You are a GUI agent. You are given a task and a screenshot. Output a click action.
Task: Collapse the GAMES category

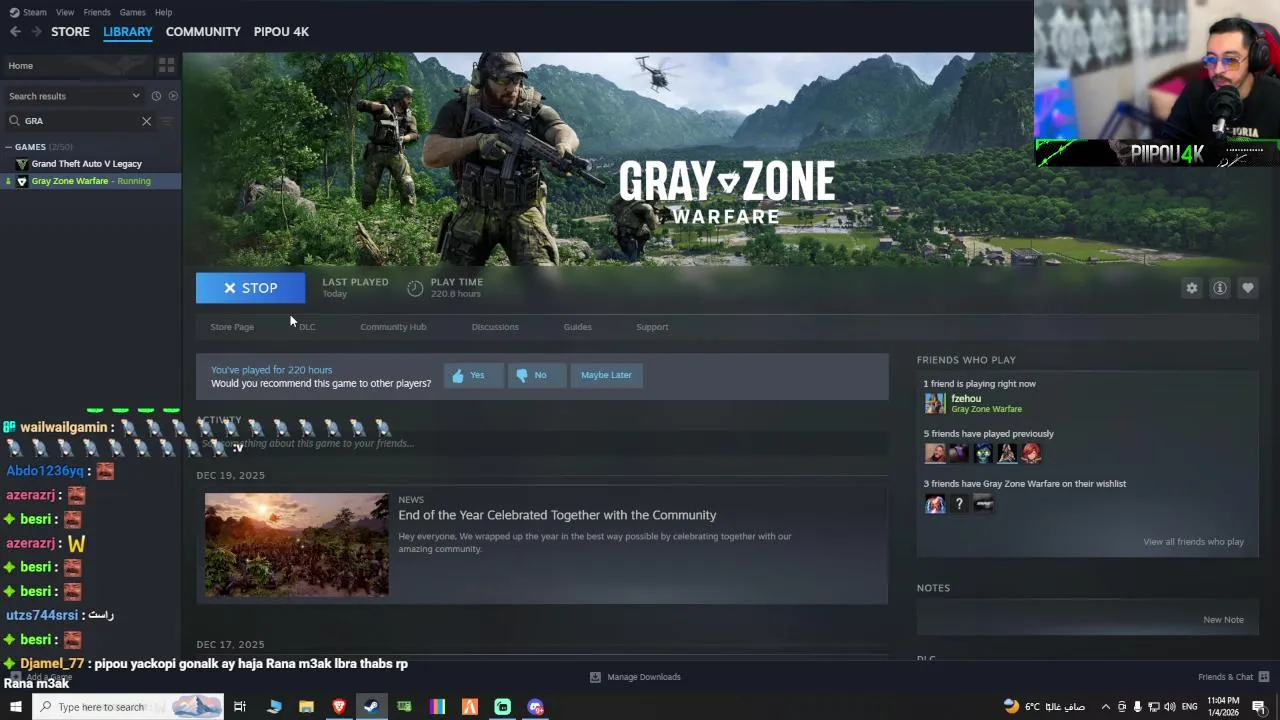click(x=8, y=147)
